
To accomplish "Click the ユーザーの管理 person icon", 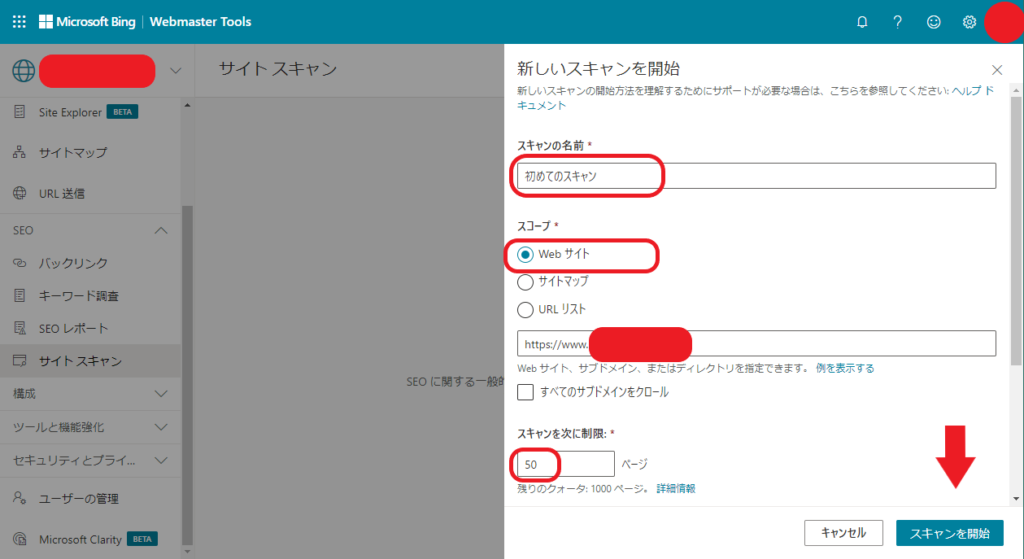I will point(20,498).
